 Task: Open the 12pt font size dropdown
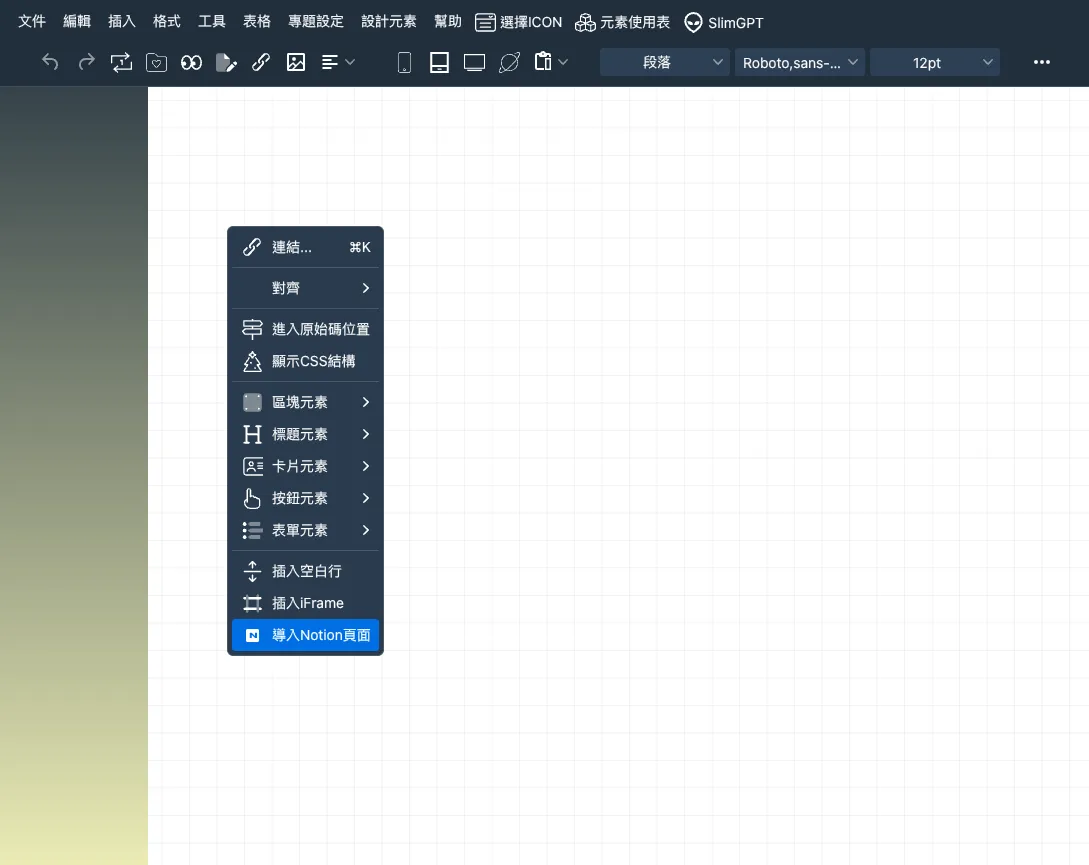coord(934,62)
